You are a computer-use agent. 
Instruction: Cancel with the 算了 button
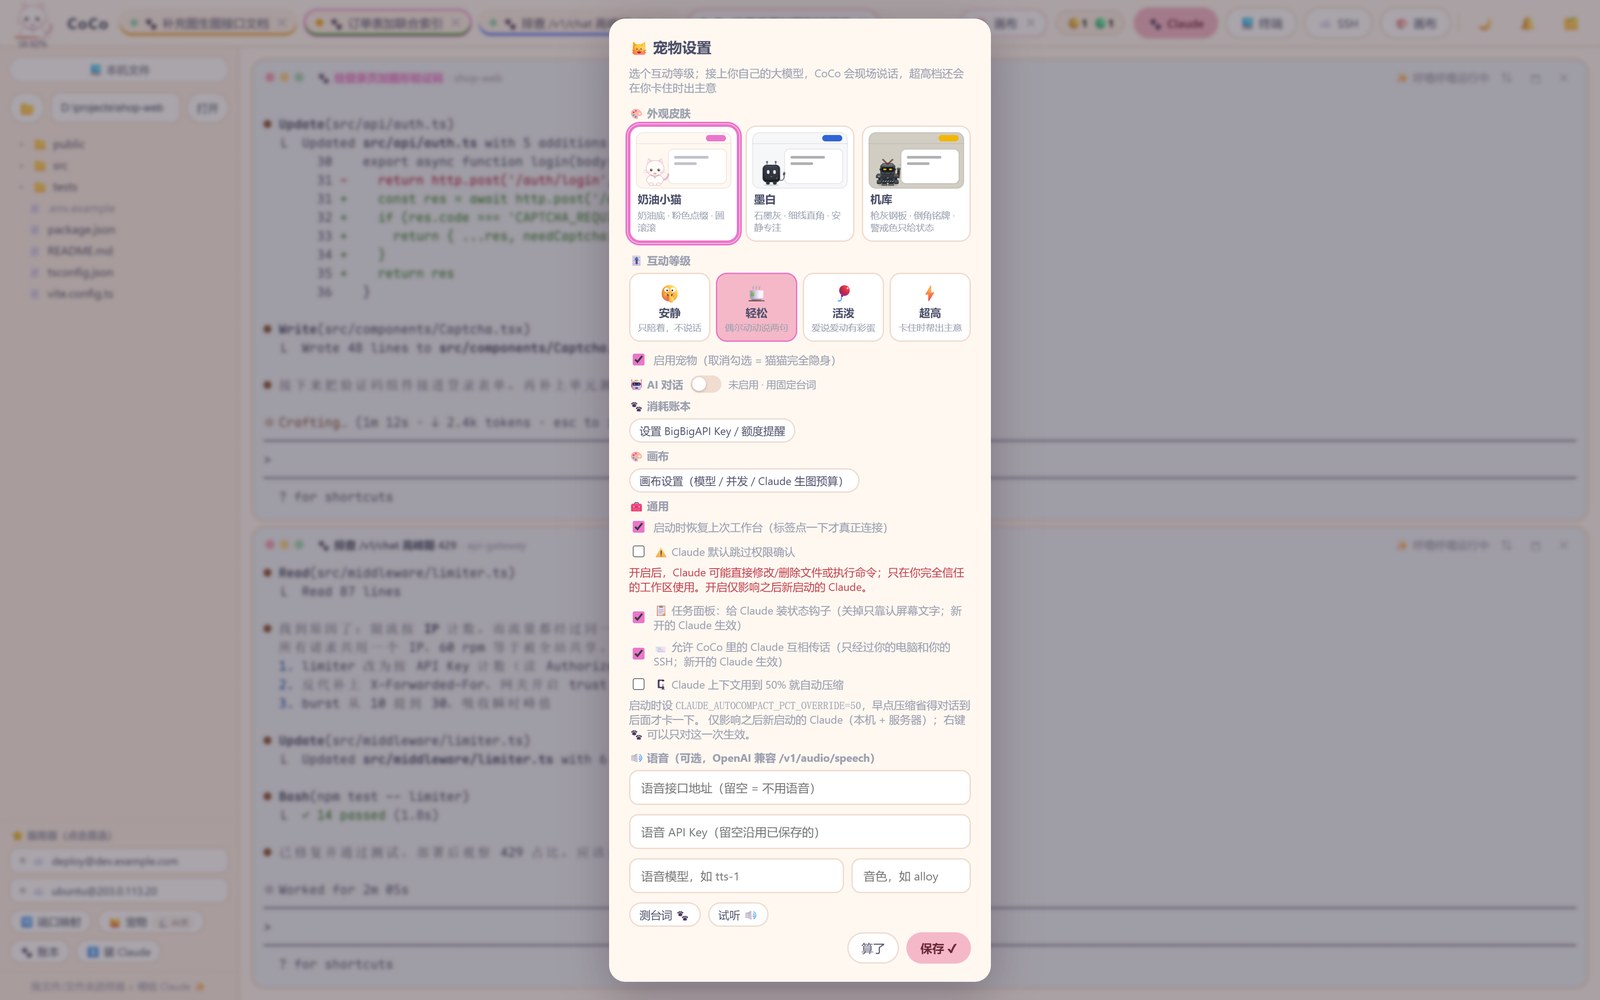point(873,948)
